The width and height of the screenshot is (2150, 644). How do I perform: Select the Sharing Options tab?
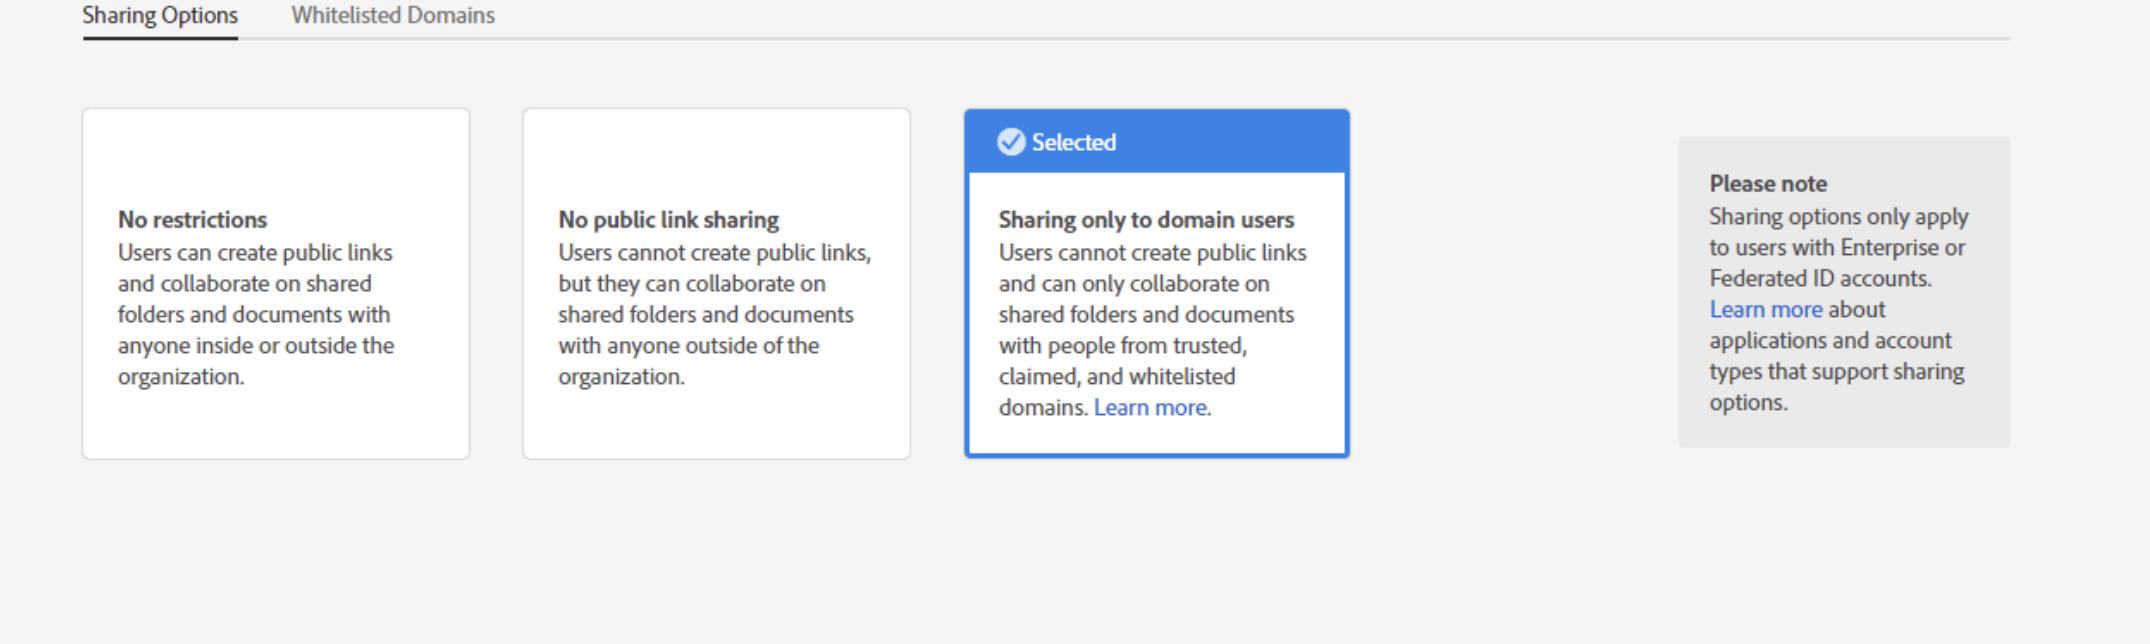coord(160,16)
